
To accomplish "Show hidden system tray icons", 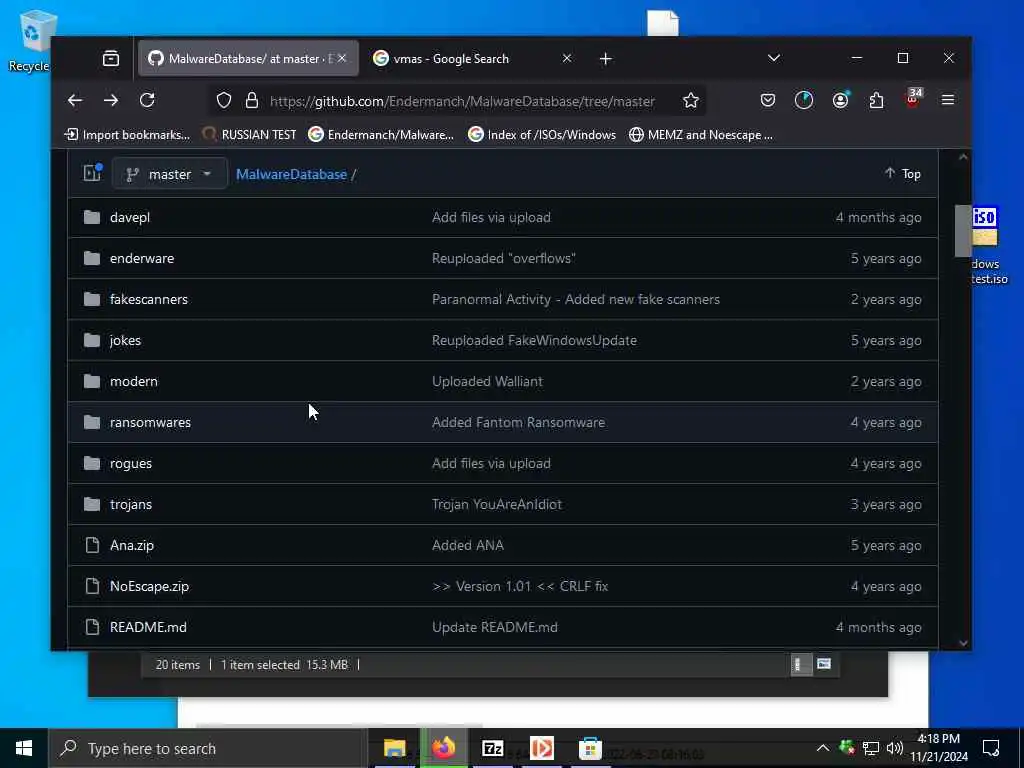I will coord(823,748).
